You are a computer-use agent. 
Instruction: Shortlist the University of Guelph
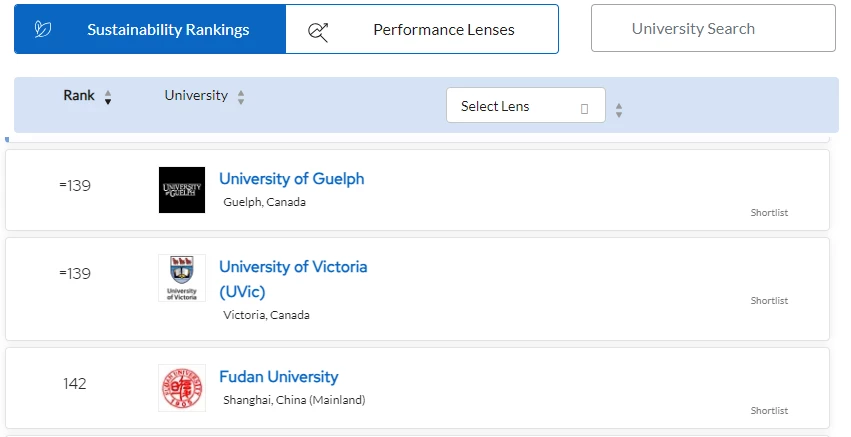click(769, 213)
